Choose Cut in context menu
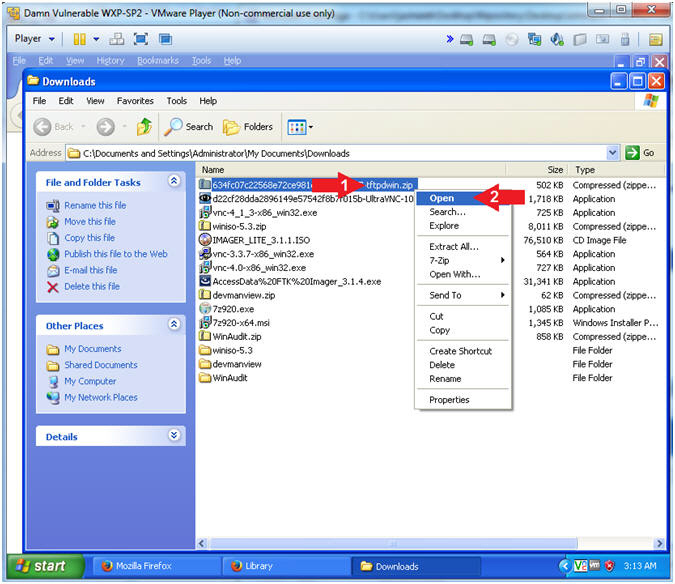 [463, 316]
